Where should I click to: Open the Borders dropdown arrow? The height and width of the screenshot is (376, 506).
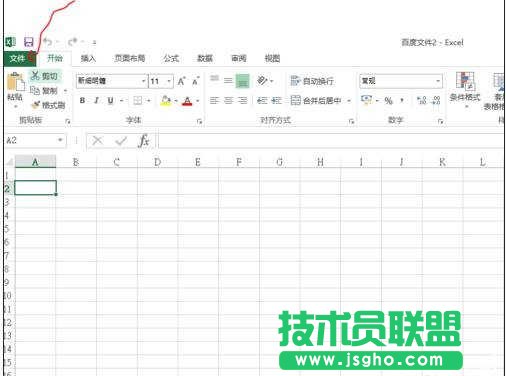pos(149,100)
